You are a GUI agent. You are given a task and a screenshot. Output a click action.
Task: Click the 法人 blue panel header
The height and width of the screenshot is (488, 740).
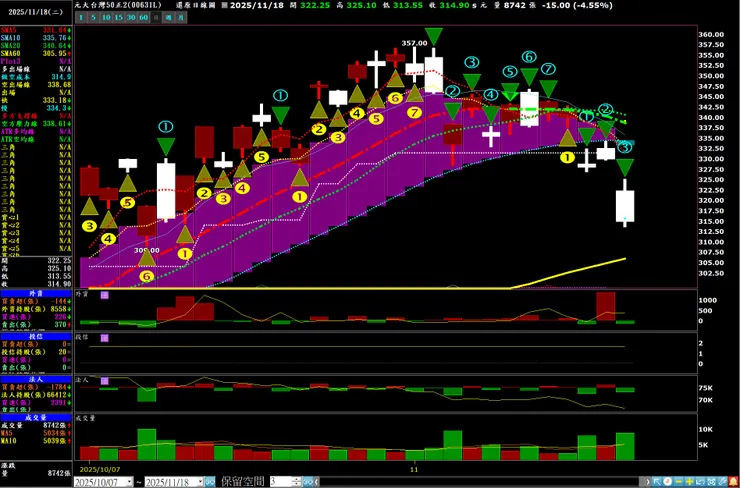(x=36, y=379)
